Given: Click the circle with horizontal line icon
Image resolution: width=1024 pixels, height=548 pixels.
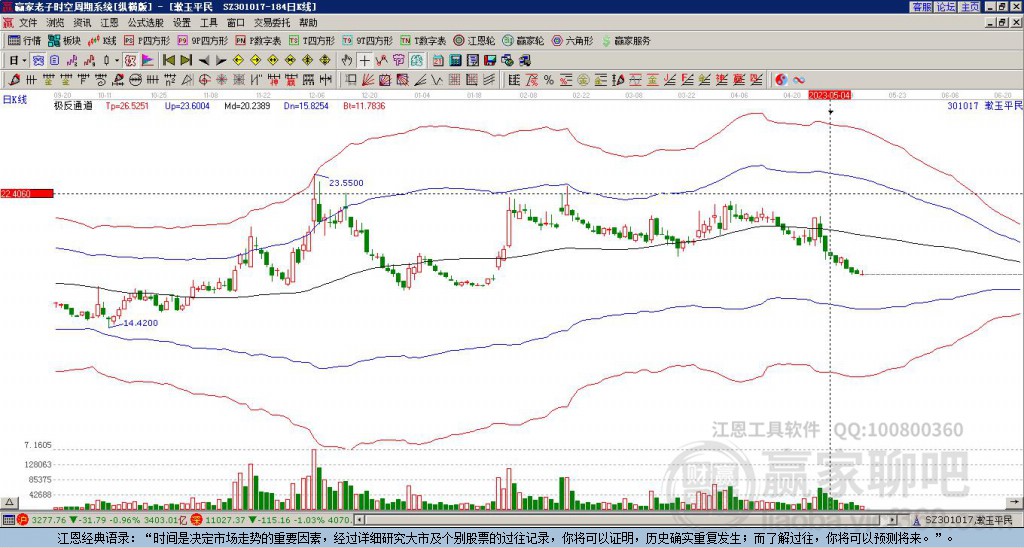Looking at the screenshot, I should pyautogui.click(x=135, y=80).
